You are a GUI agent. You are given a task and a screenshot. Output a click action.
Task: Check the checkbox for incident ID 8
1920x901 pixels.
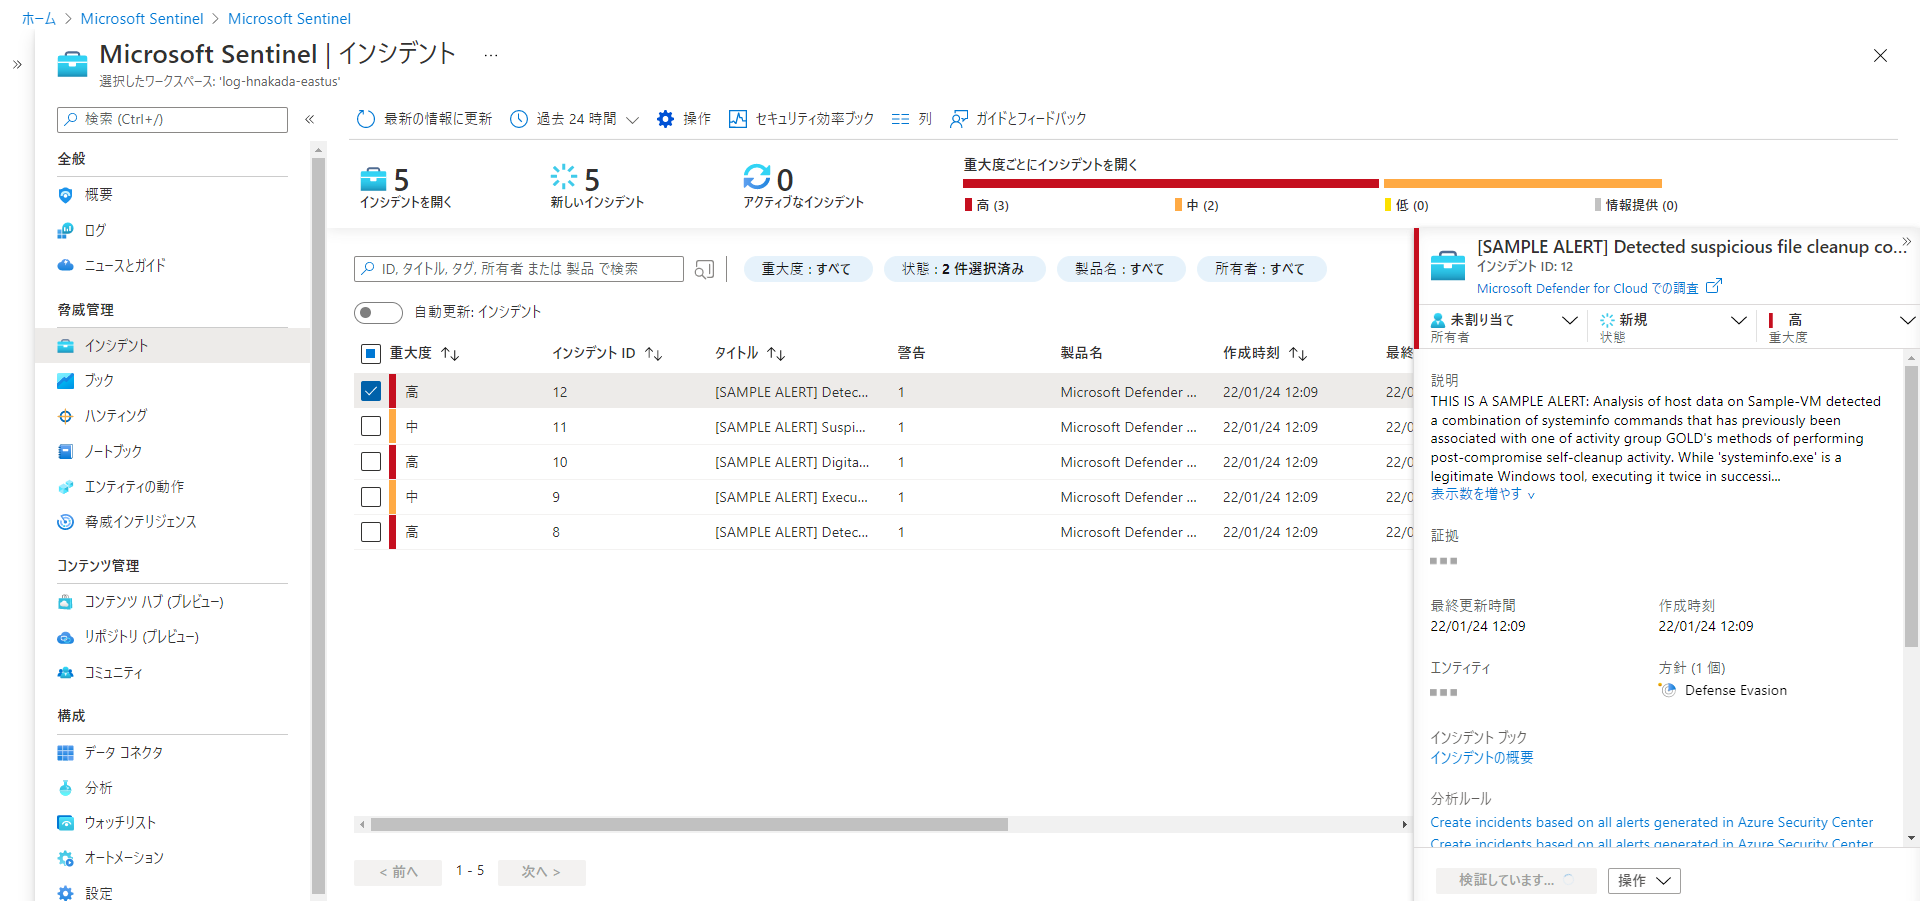[371, 531]
